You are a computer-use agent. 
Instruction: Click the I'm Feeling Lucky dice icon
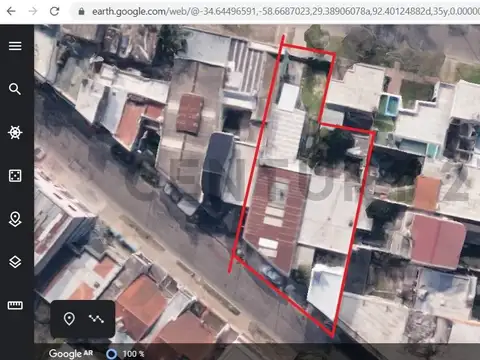click(15, 176)
